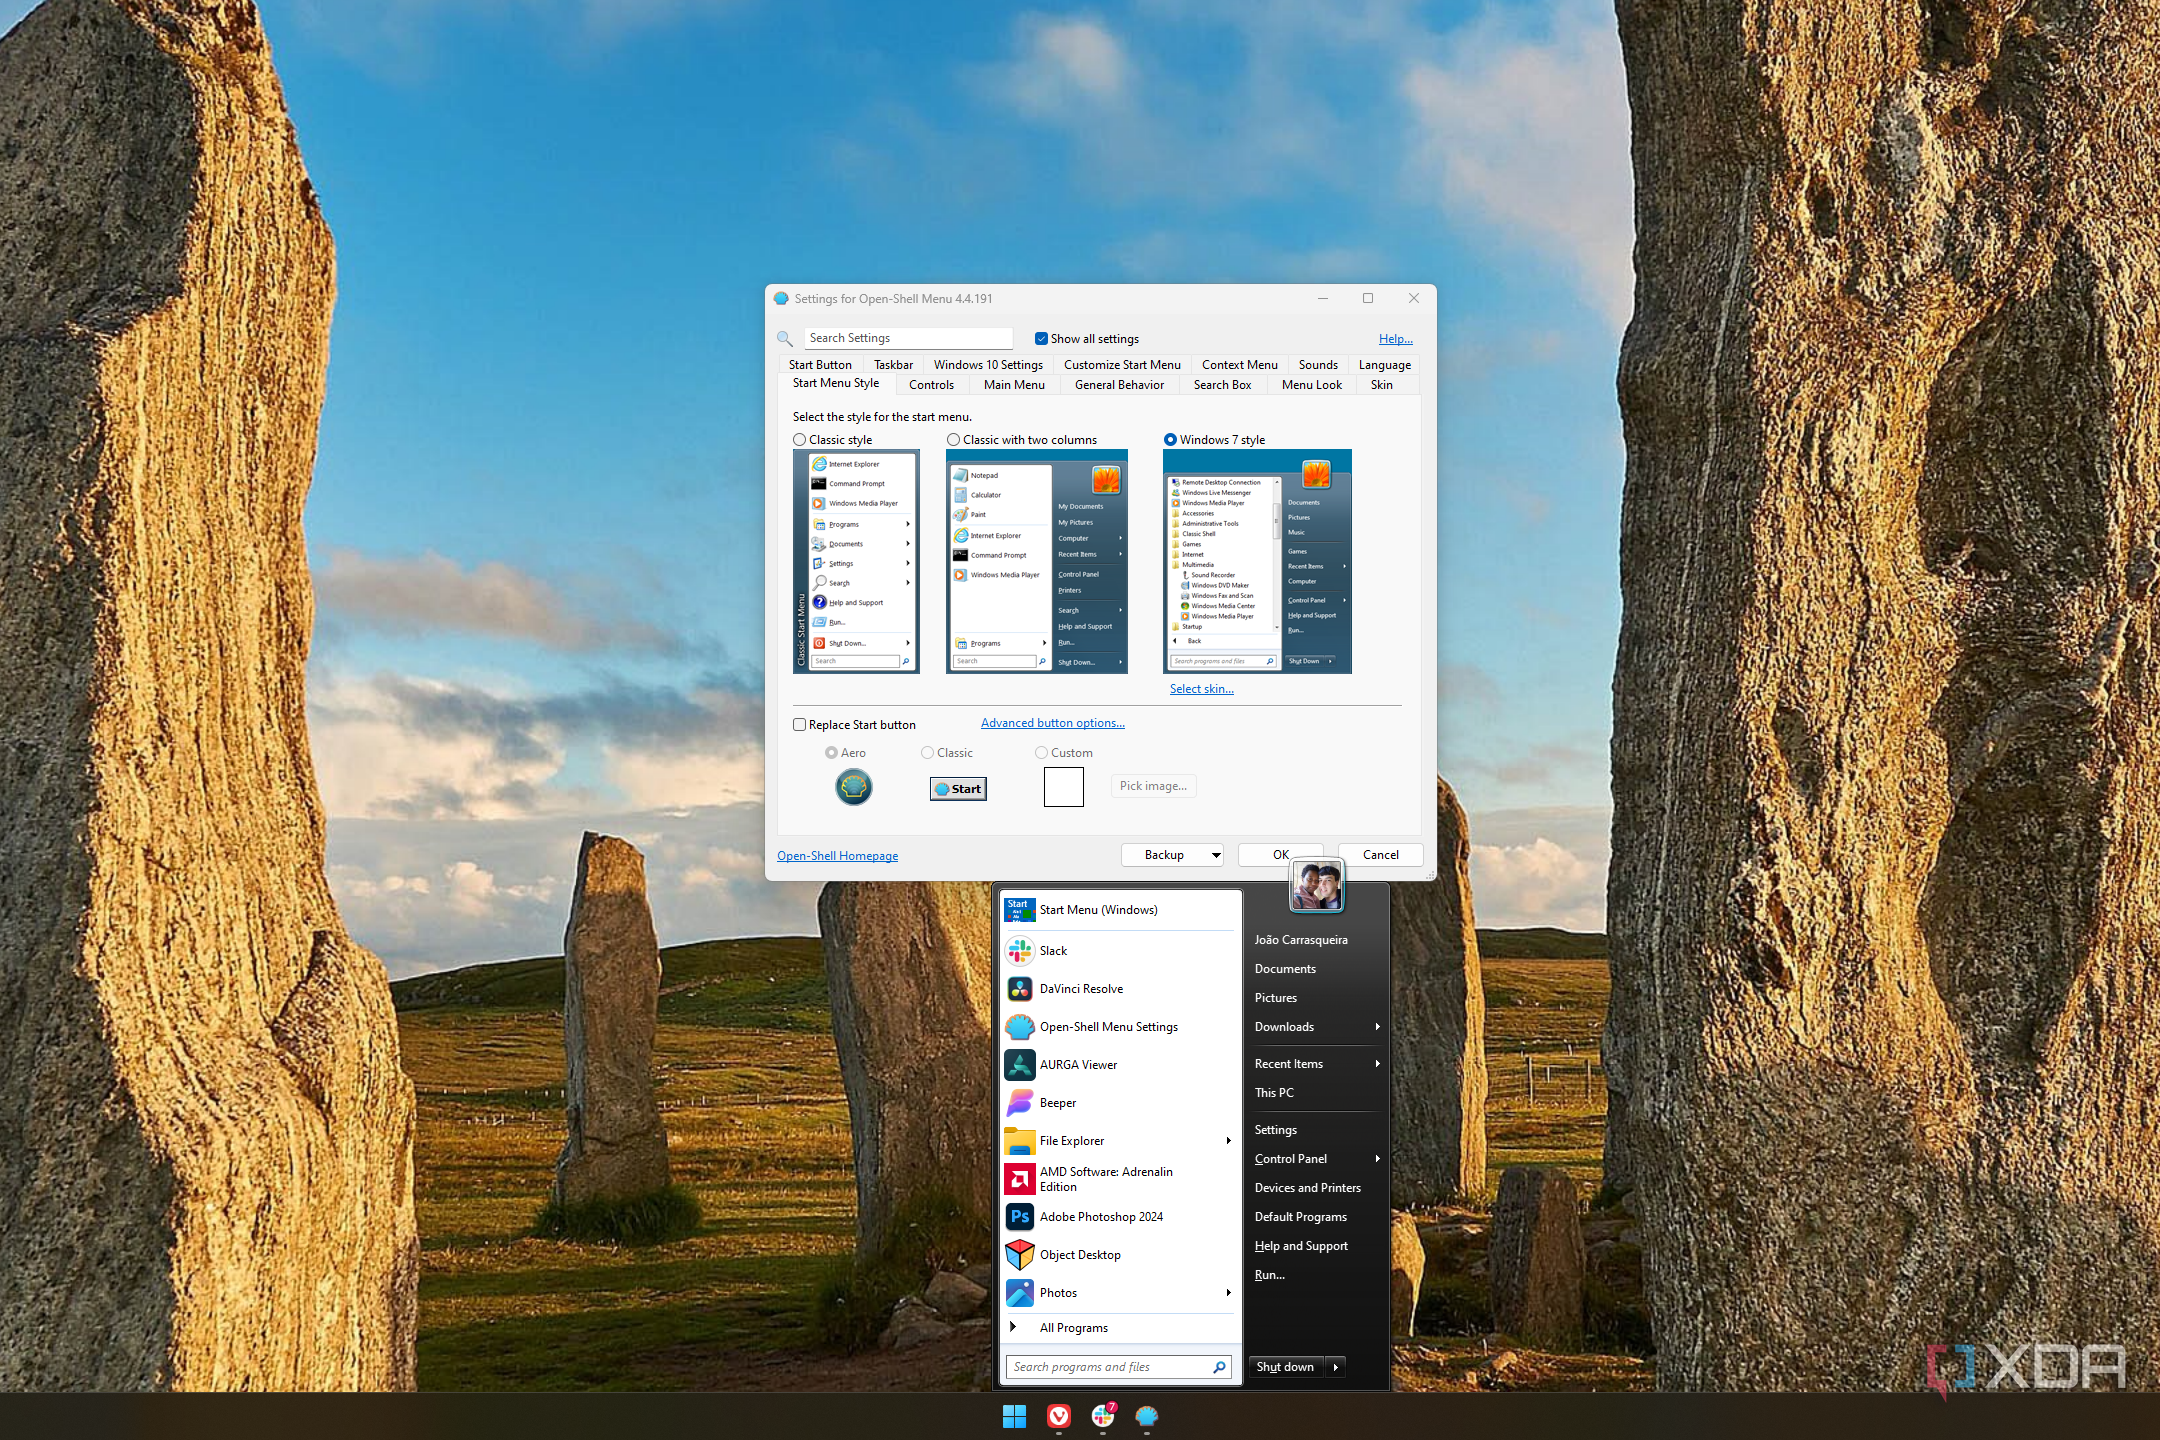Select the Classic style radio button
Viewport: 2160px width, 1440px height.
point(800,439)
